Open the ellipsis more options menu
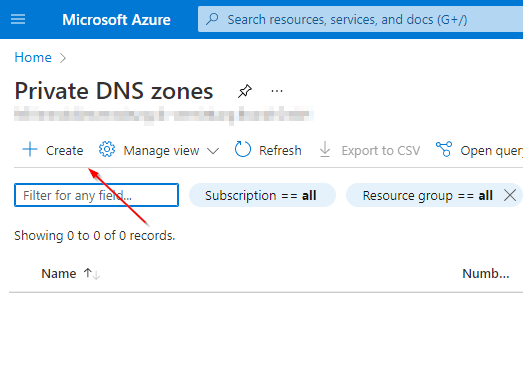Image resolution: width=523 pixels, height=377 pixels. (x=277, y=91)
